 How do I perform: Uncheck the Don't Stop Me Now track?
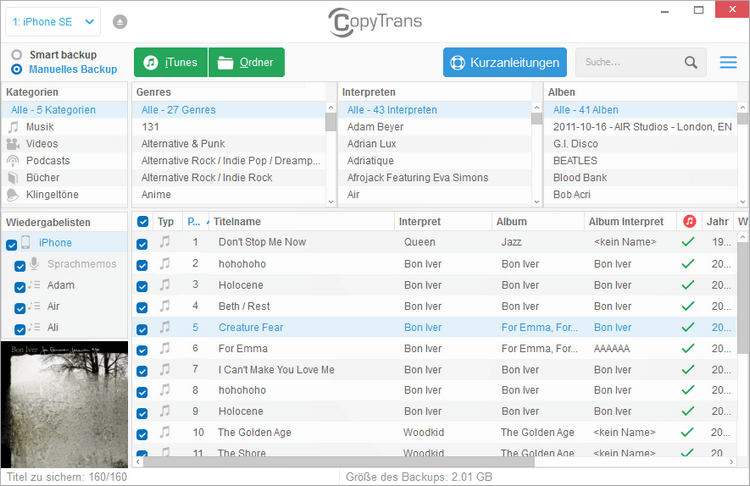[142, 244]
